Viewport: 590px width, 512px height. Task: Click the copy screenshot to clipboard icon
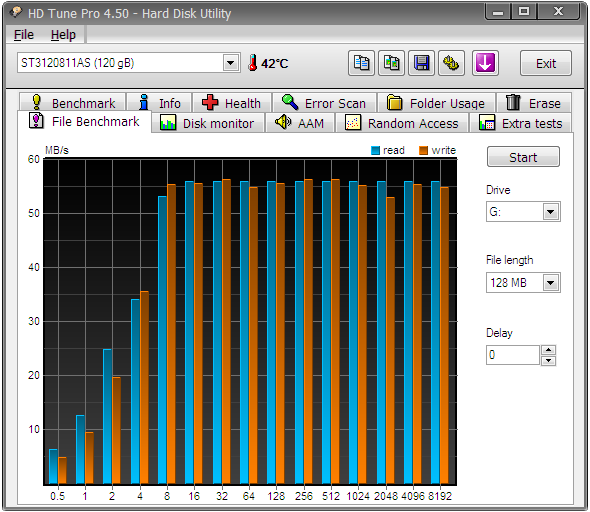click(x=391, y=63)
